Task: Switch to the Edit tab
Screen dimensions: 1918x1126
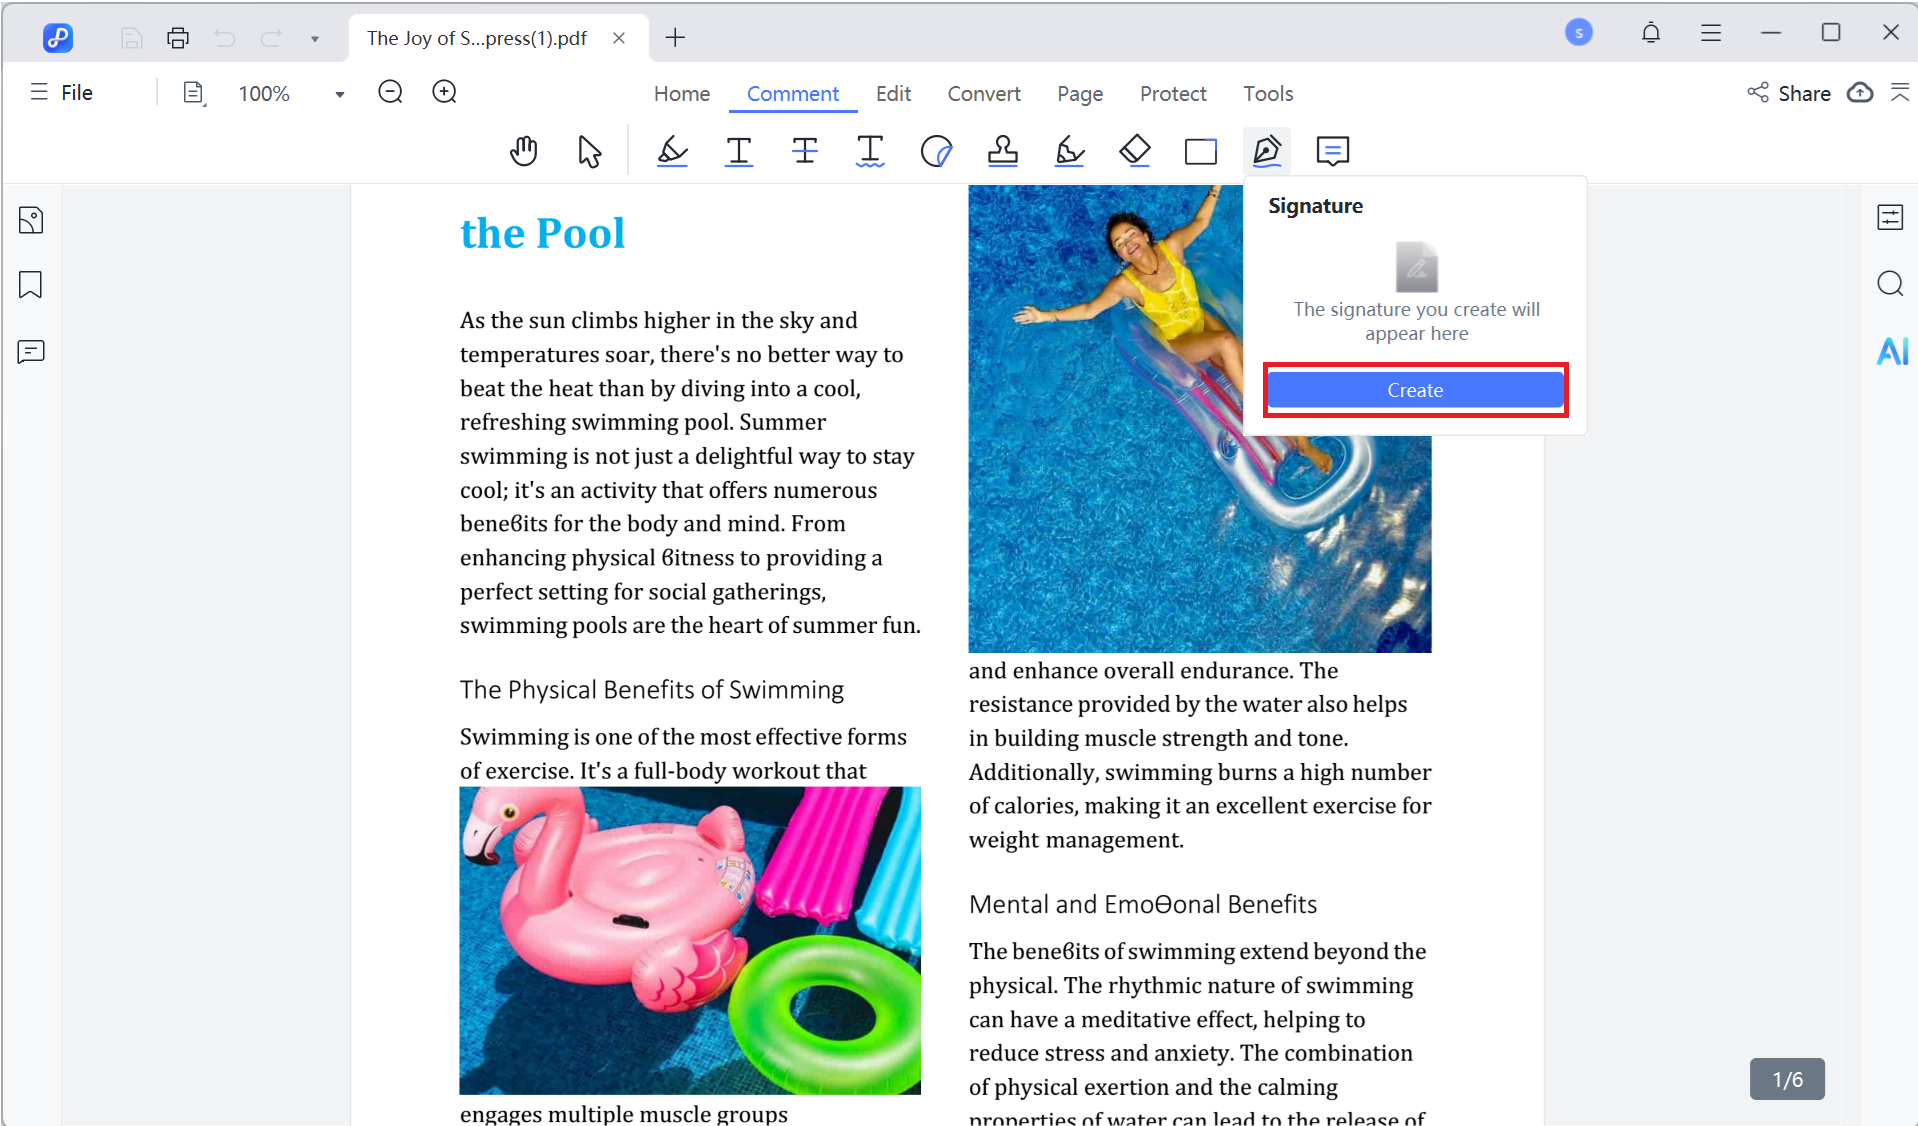Action: (892, 94)
